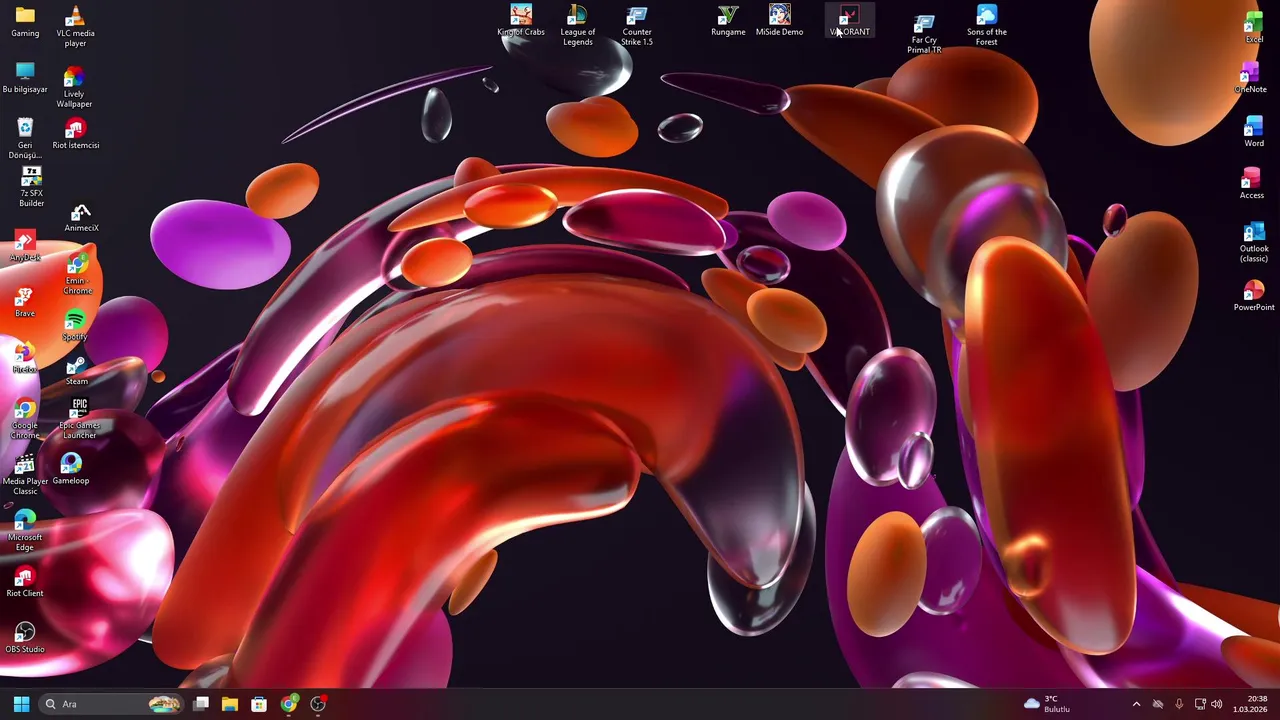Image resolution: width=1280 pixels, height=720 pixels.
Task: Select the AnimeciX shortcut
Action: click(x=81, y=218)
